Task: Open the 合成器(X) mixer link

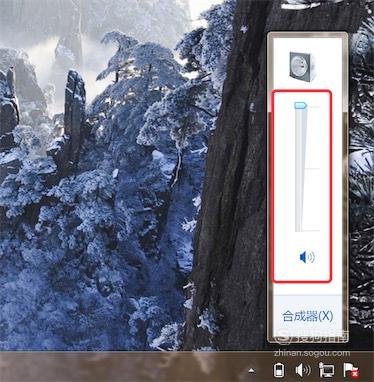Action: (308, 316)
